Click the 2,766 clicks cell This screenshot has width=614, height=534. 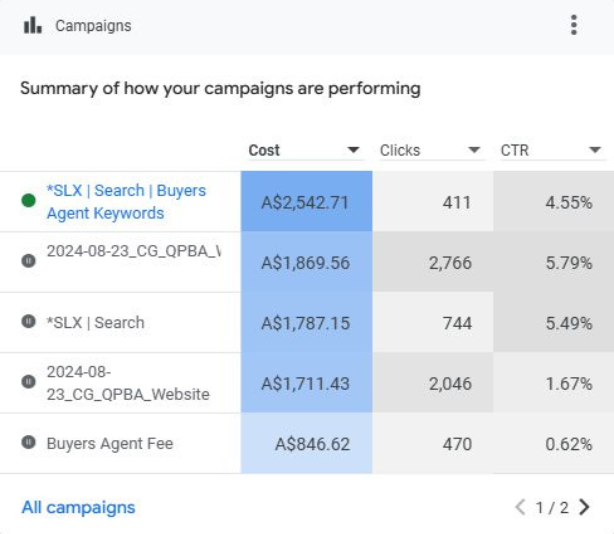432,262
